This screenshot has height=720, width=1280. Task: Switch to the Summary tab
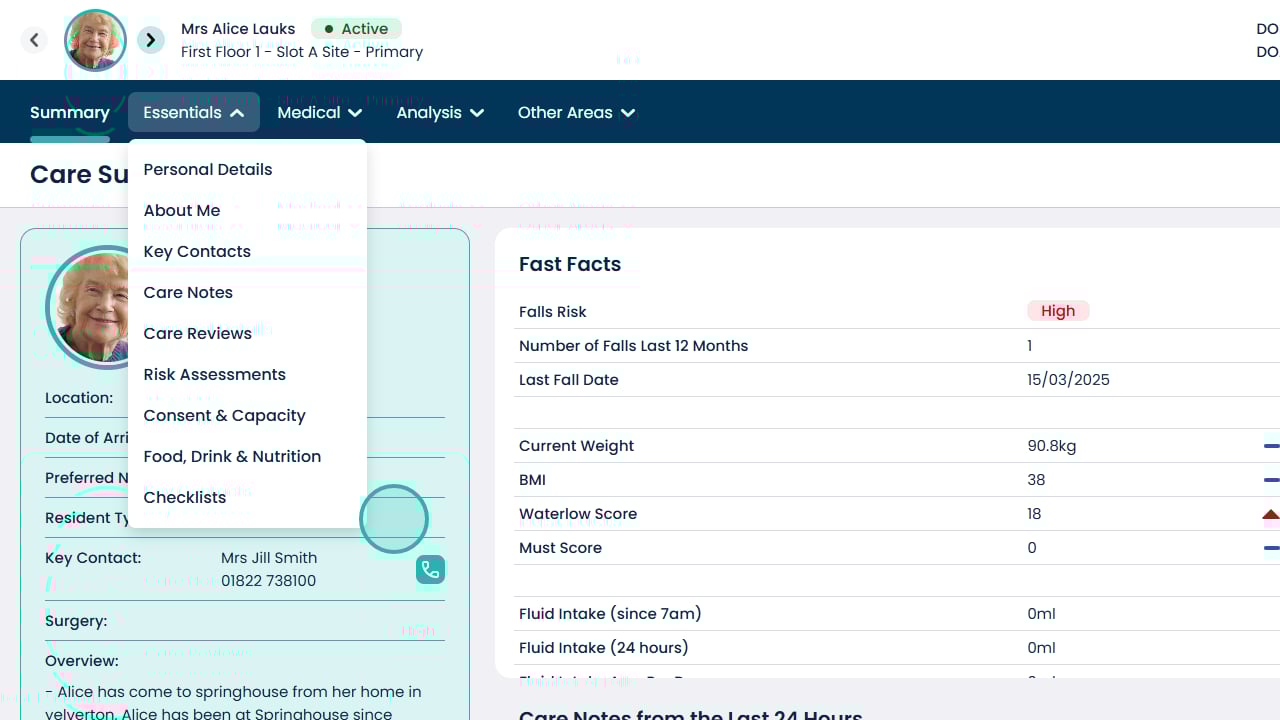70,113
